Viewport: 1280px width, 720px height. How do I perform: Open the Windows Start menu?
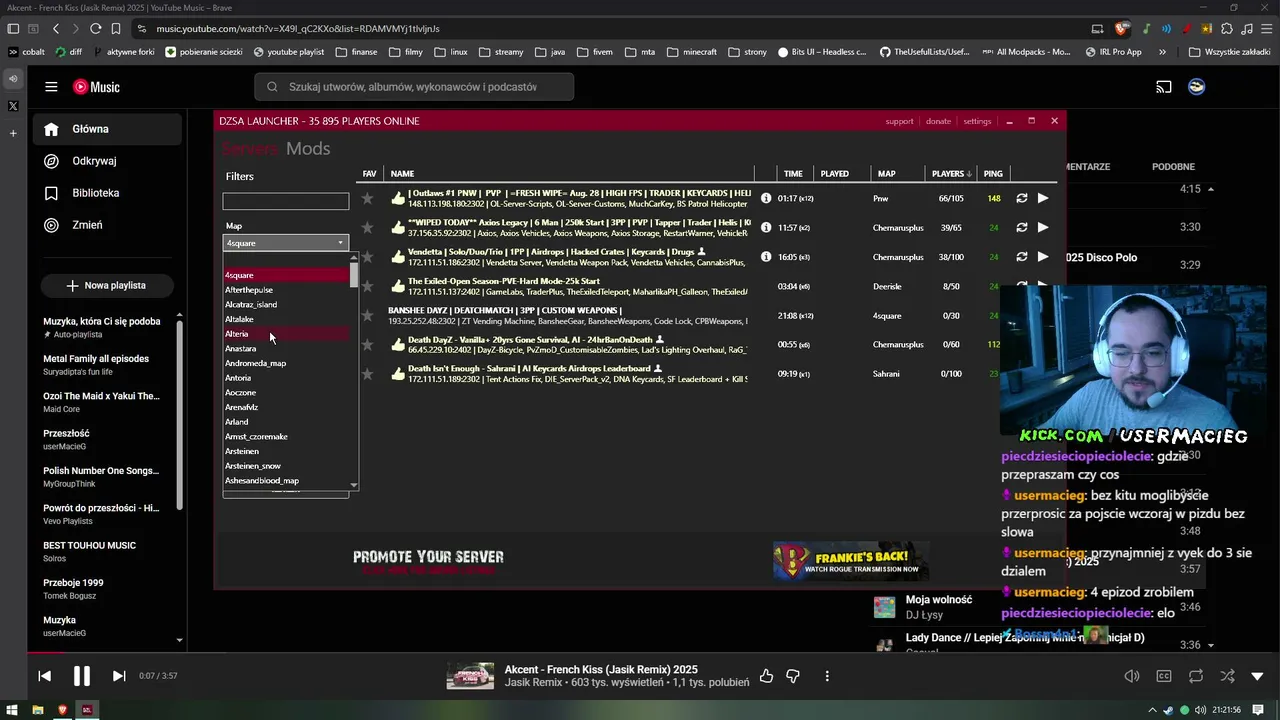coord(13,710)
